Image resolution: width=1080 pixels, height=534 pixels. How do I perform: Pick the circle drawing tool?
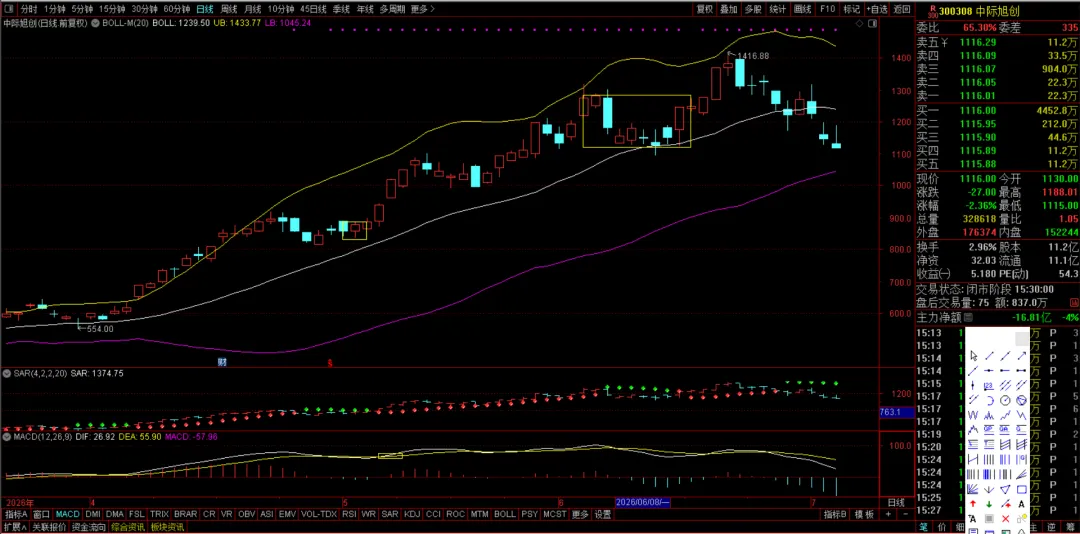[1005, 400]
